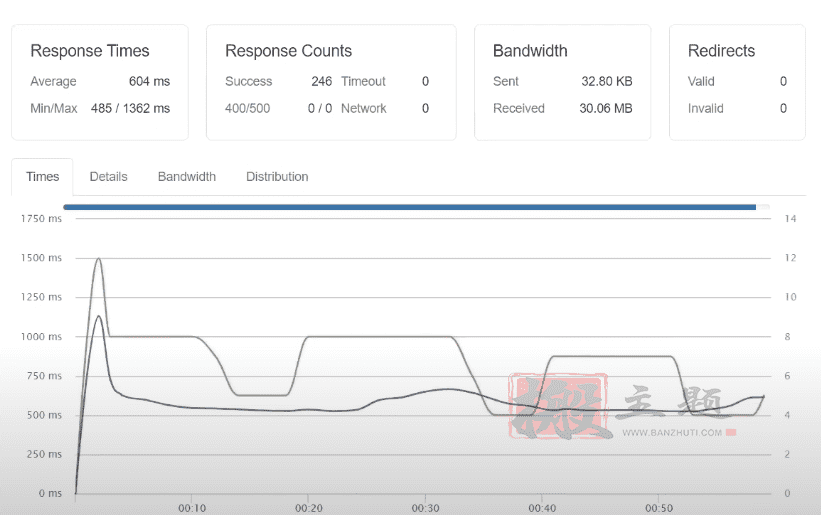Click the 250 ms axis label

tap(44, 454)
